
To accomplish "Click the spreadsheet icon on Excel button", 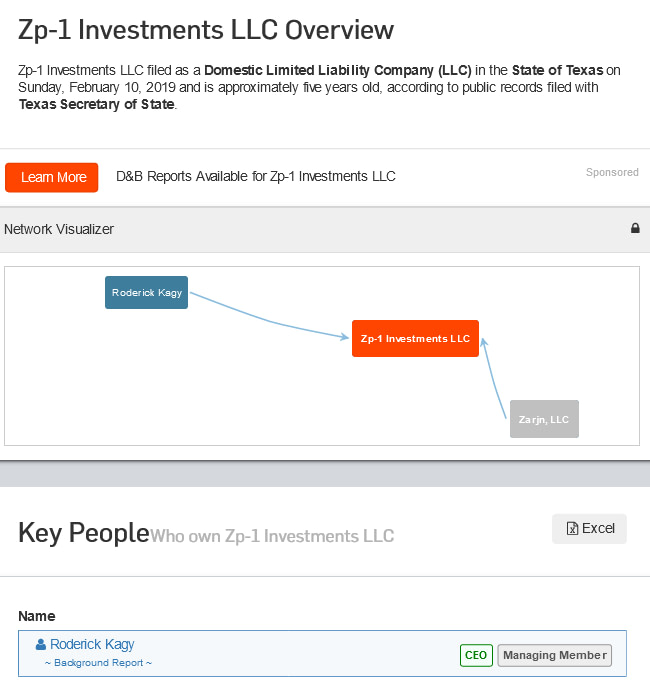I will pyautogui.click(x=572, y=528).
